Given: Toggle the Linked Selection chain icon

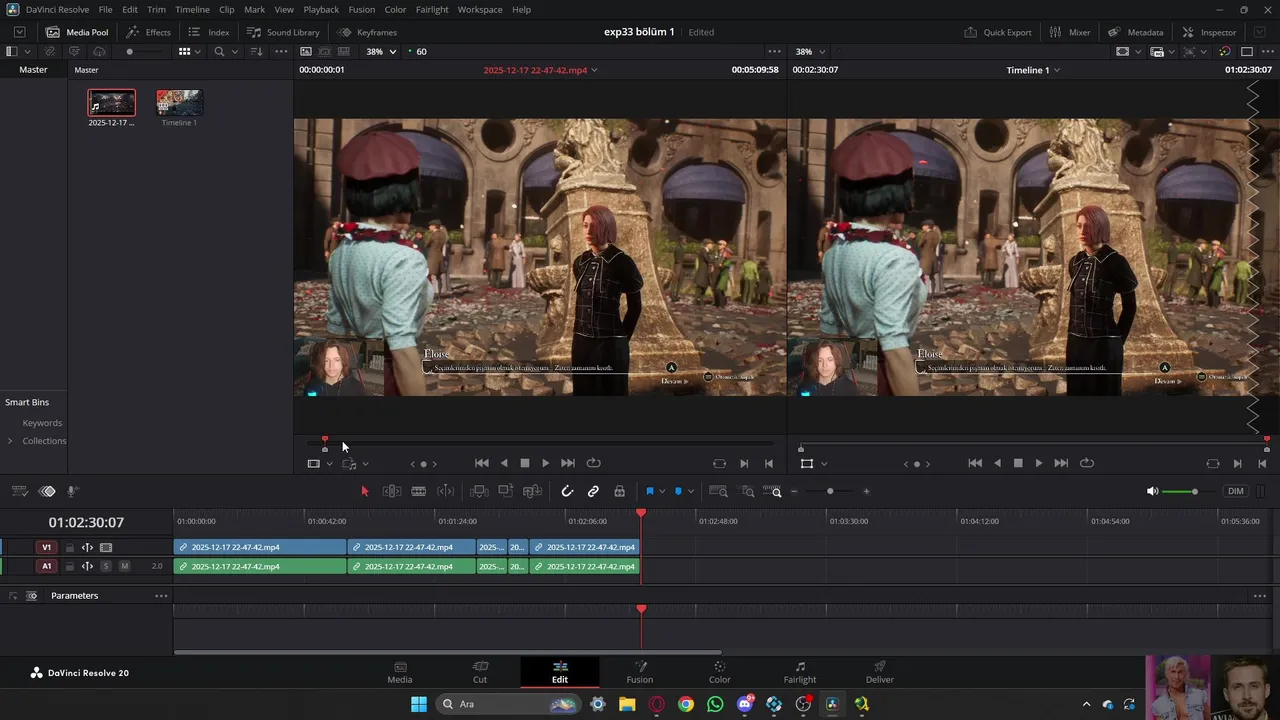Looking at the screenshot, I should tap(593, 491).
